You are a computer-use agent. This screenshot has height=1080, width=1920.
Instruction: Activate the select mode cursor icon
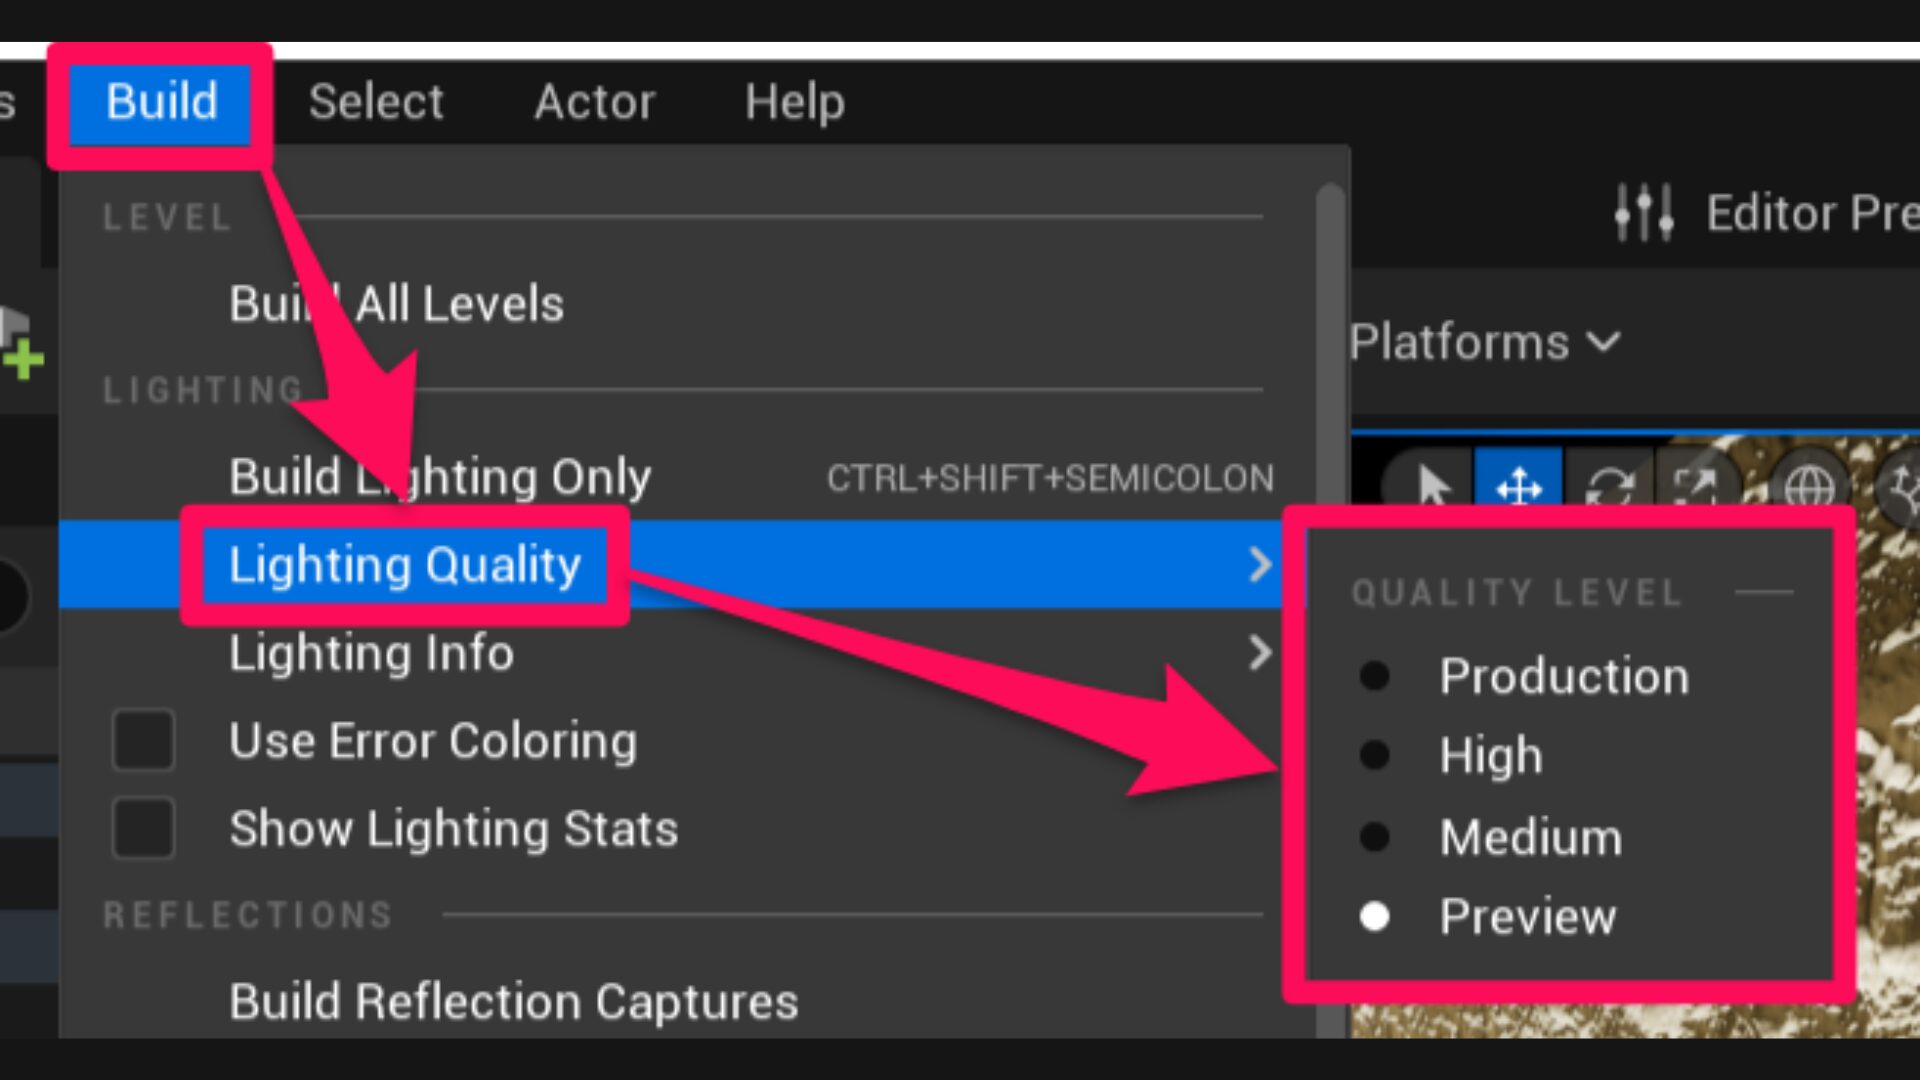tap(1434, 487)
